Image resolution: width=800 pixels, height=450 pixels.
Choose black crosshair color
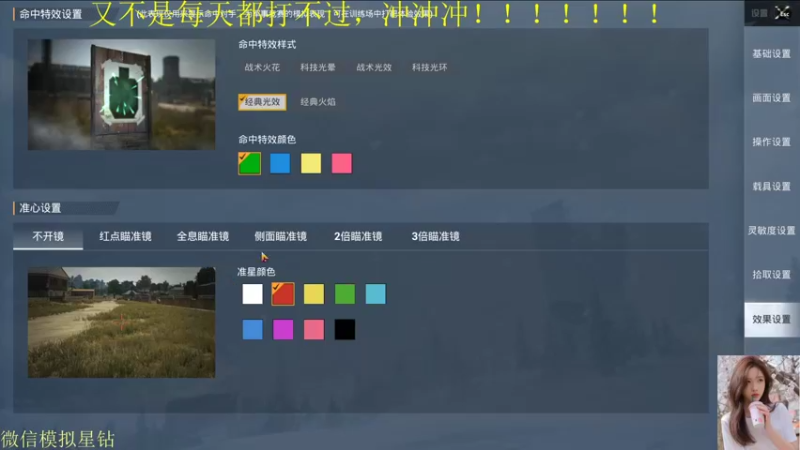coord(345,330)
